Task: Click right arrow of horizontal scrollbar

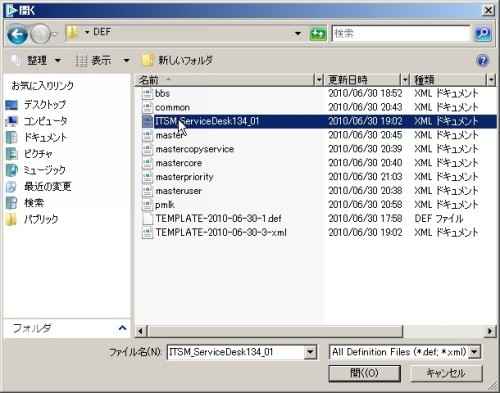Action: (490, 331)
